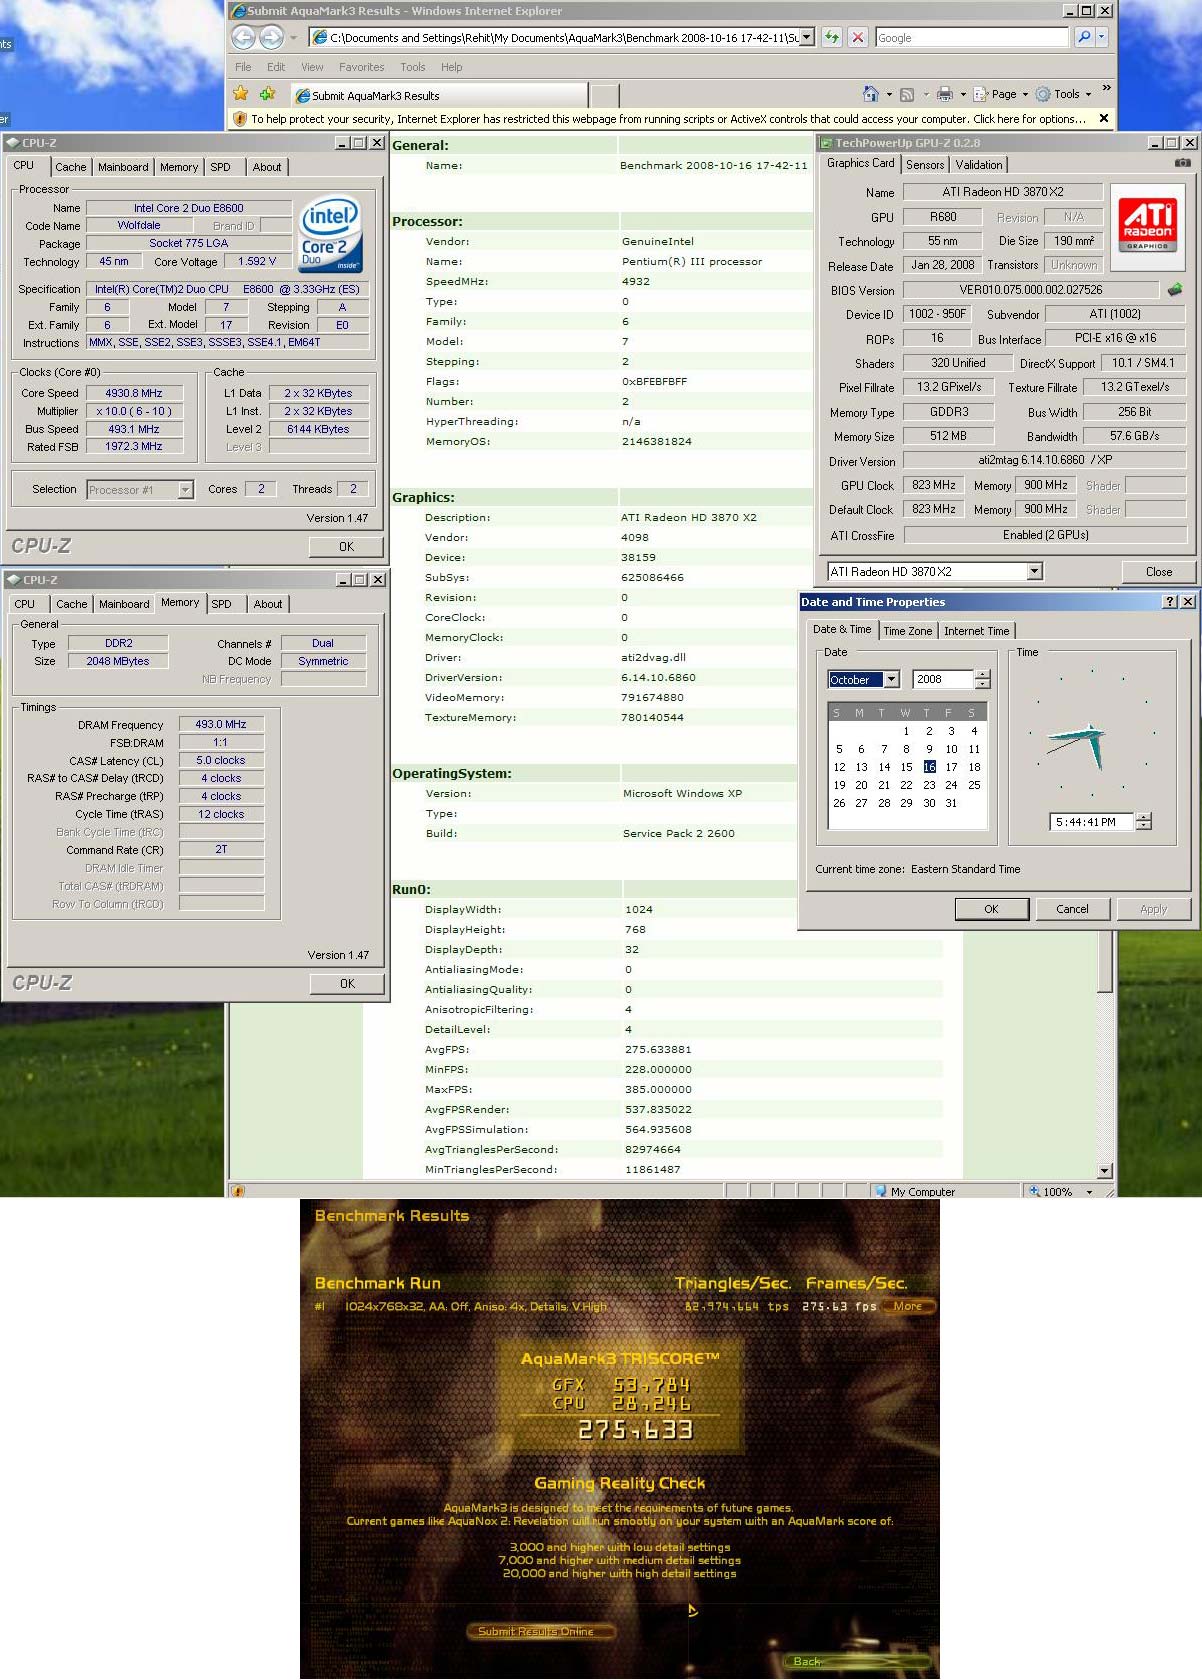This screenshot has height=1680, width=1202.
Task: Switch to the Internet Time tab
Action: [x=976, y=631]
